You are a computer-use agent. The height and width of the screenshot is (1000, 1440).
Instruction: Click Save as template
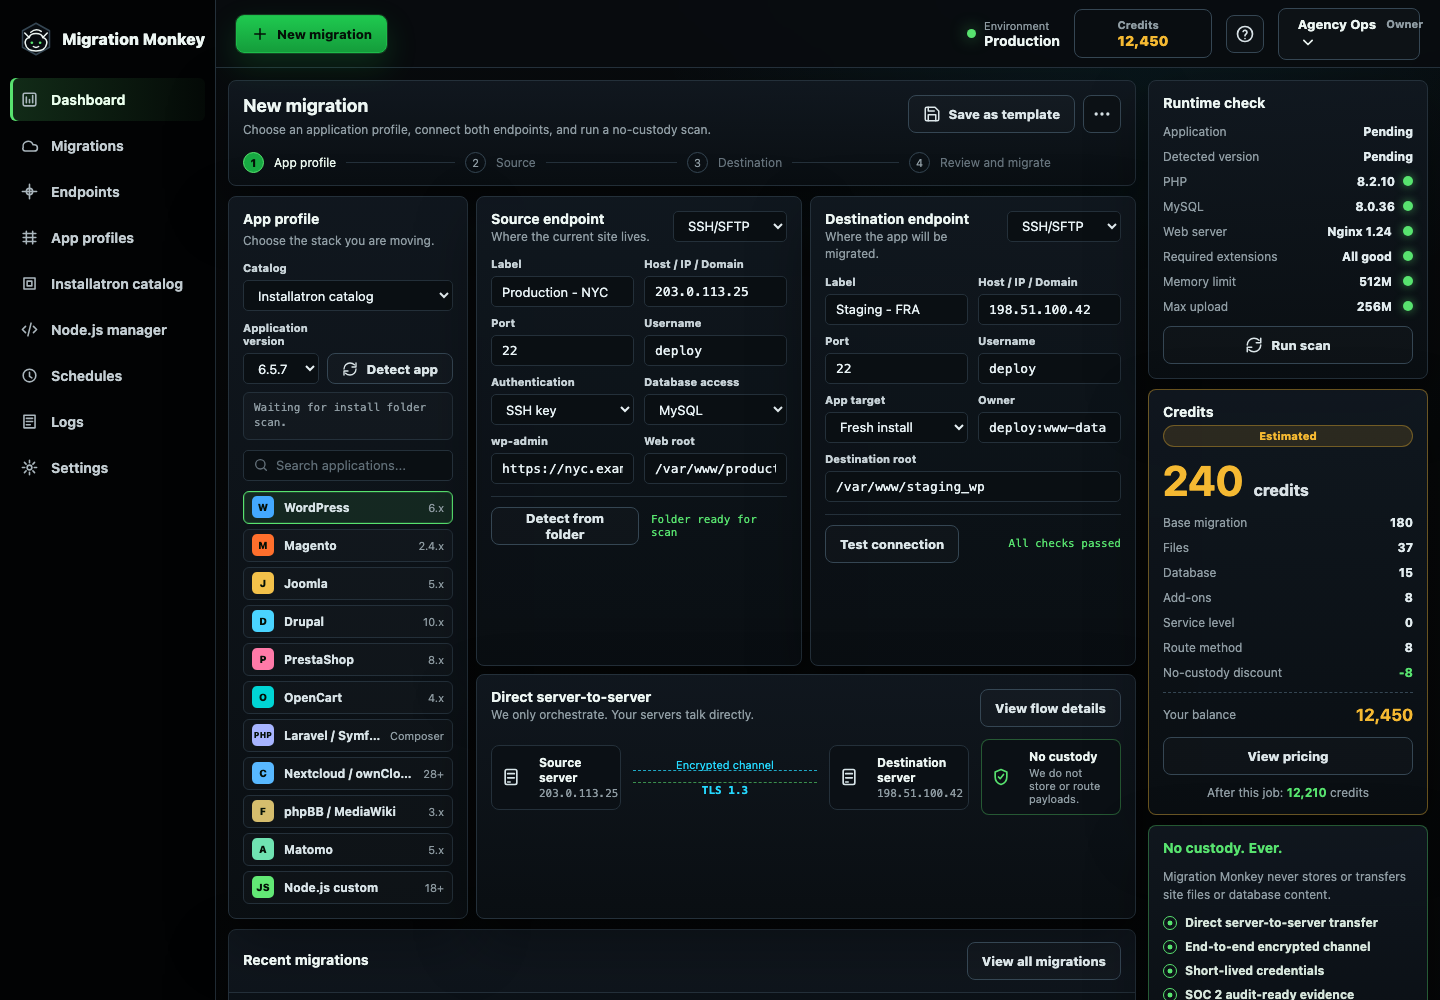tap(991, 114)
